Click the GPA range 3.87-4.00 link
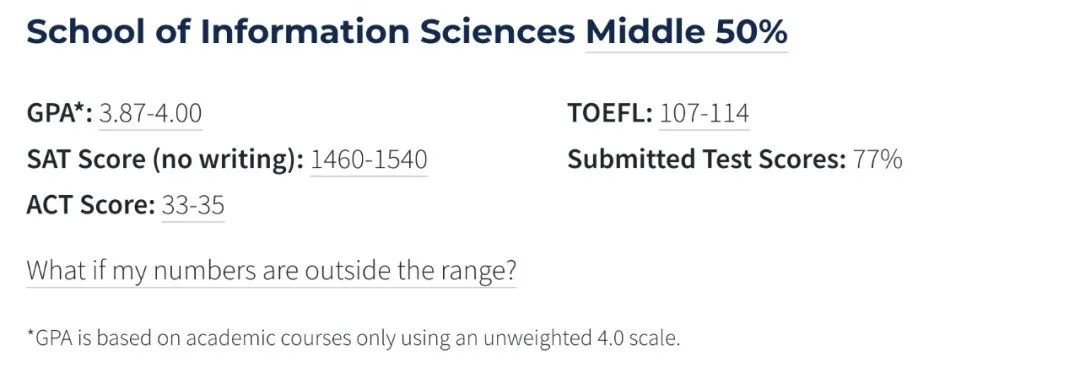1080x365 pixels. point(150,114)
